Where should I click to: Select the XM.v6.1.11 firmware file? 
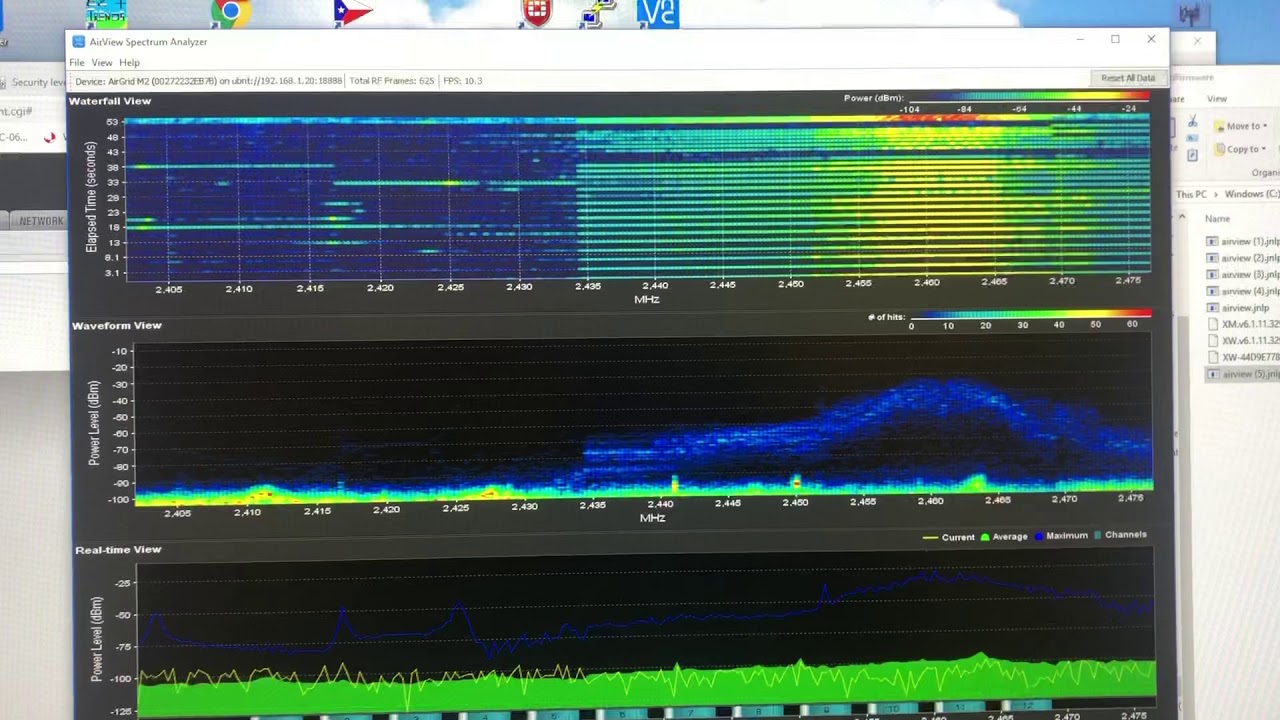pyautogui.click(x=1243, y=324)
